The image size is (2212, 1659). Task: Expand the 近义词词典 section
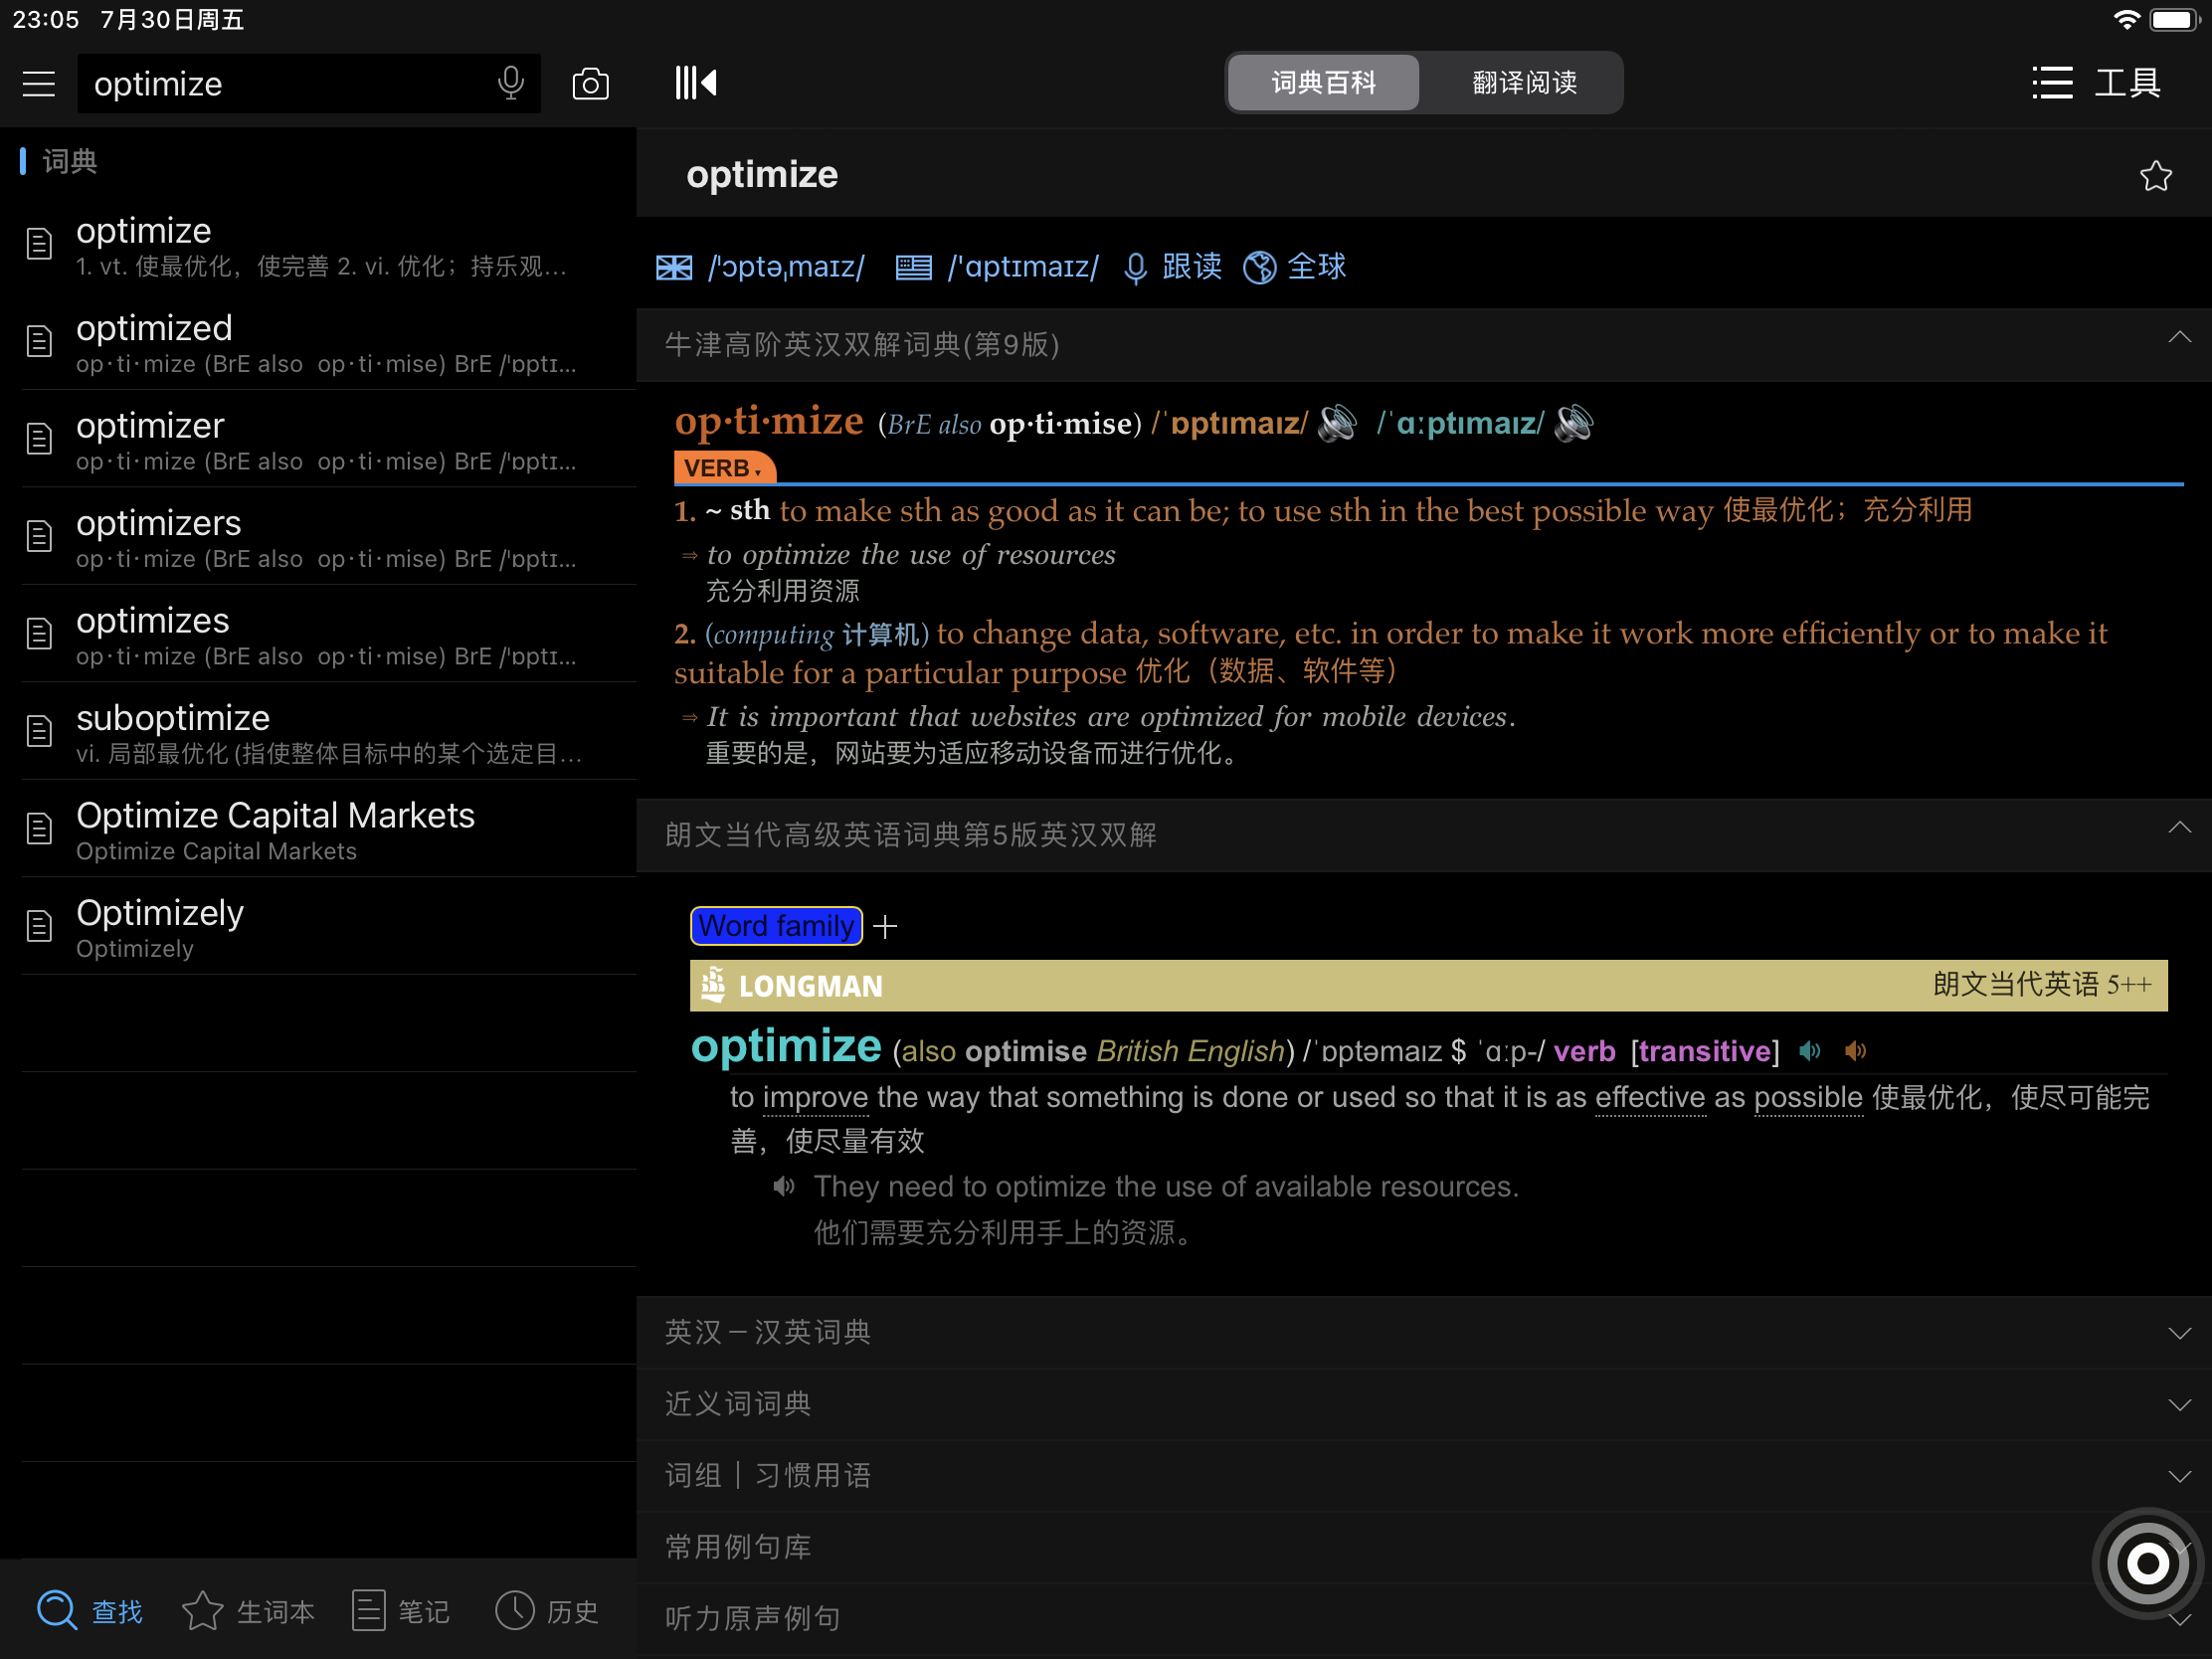tap(1424, 1404)
